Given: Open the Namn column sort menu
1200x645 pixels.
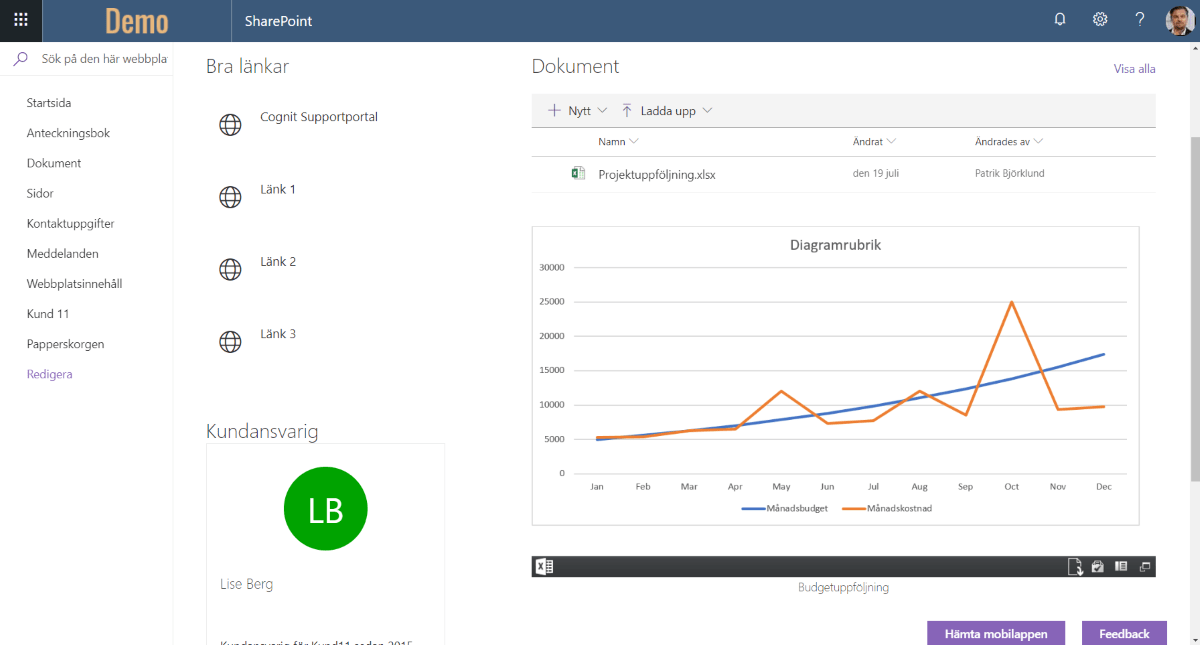Looking at the screenshot, I should tap(619, 142).
